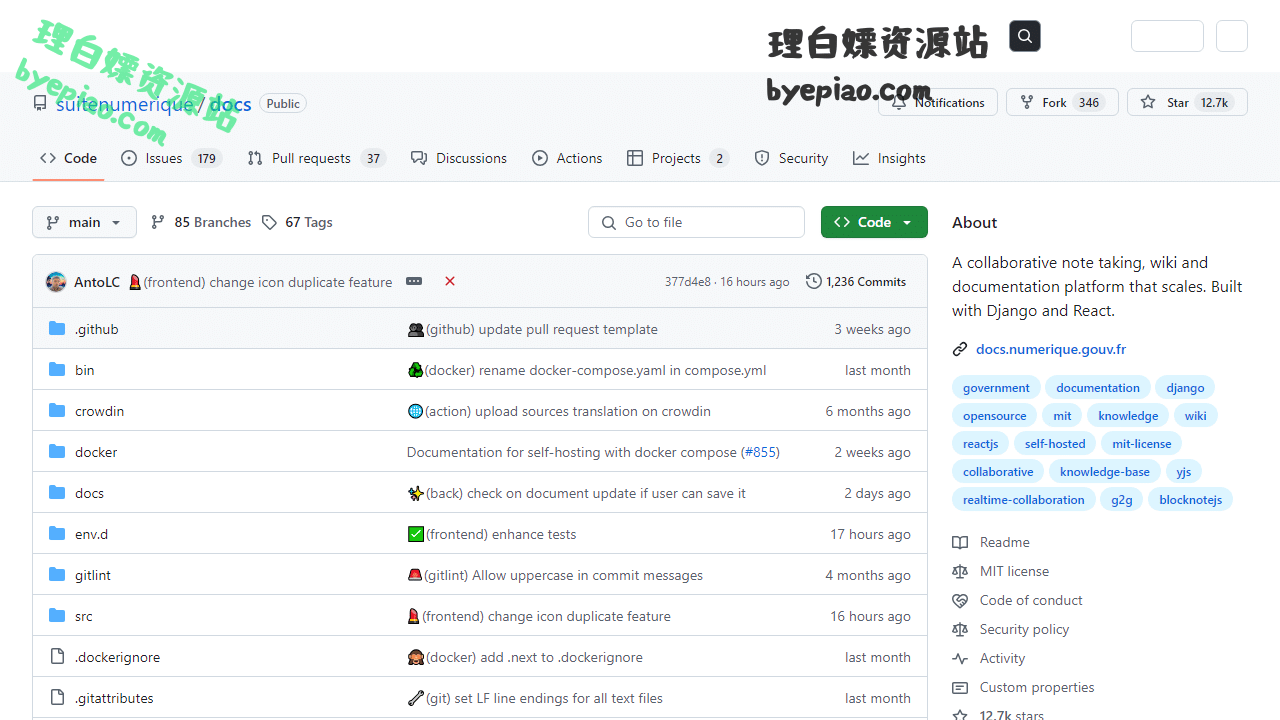The height and width of the screenshot is (720, 1280).
Task: Open Custom properties link
Action: click(1023, 687)
